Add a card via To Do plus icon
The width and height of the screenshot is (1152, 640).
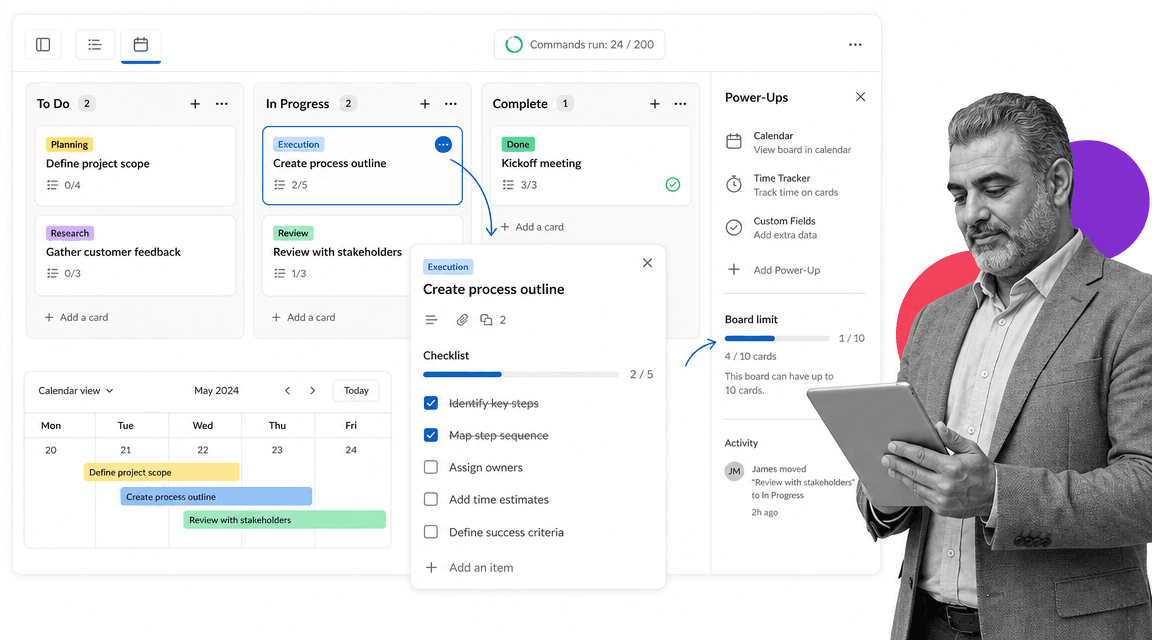click(x=195, y=104)
